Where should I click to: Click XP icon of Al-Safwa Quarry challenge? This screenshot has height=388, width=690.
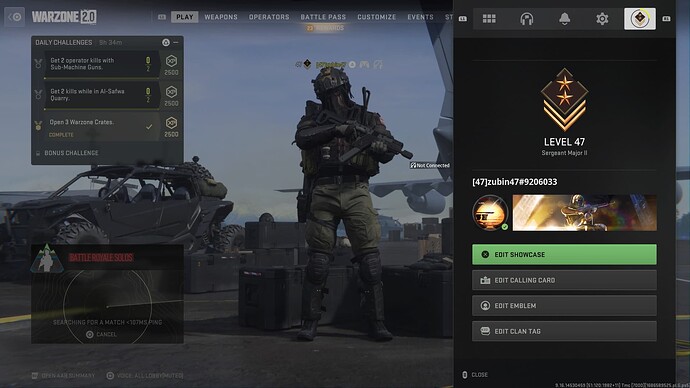coord(171,92)
